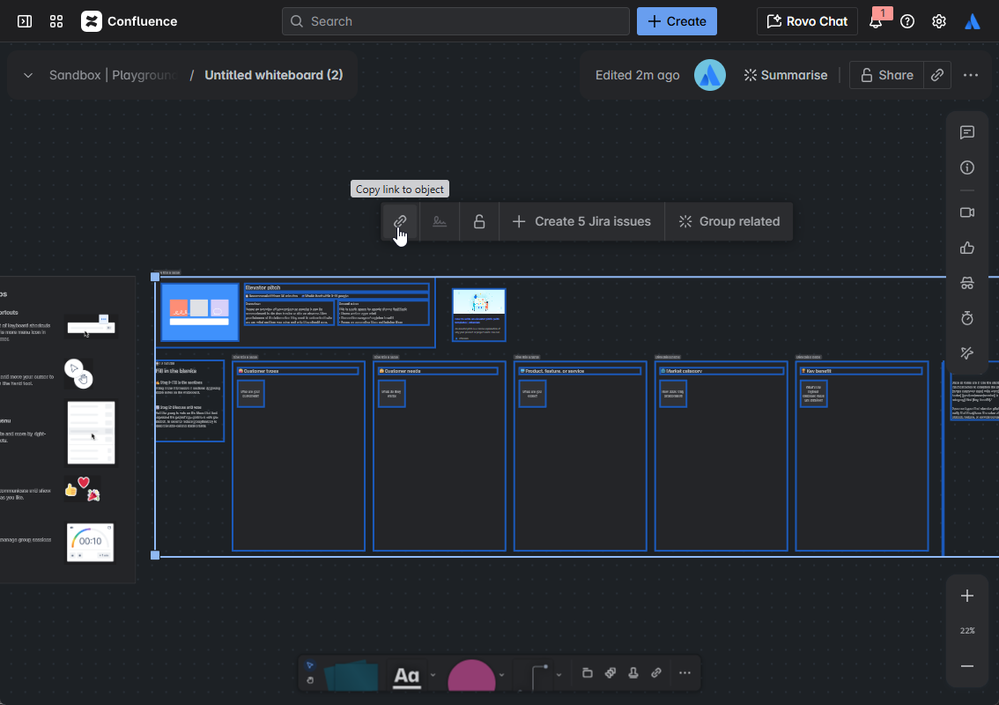Click the squiggle icon in floating toolbar
999x705 pixels.
pos(440,222)
